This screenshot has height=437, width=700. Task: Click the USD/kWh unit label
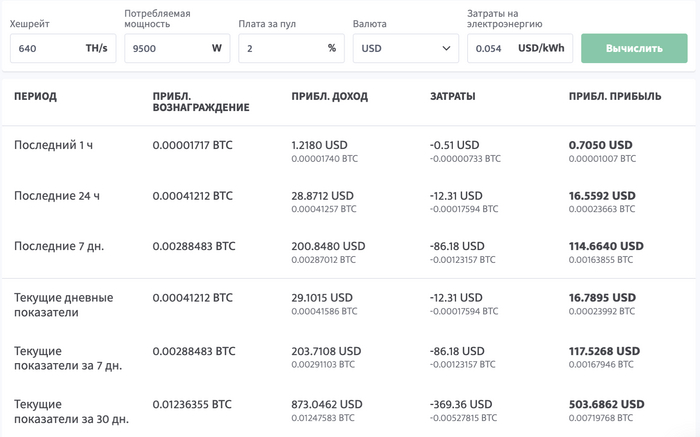tap(541, 48)
